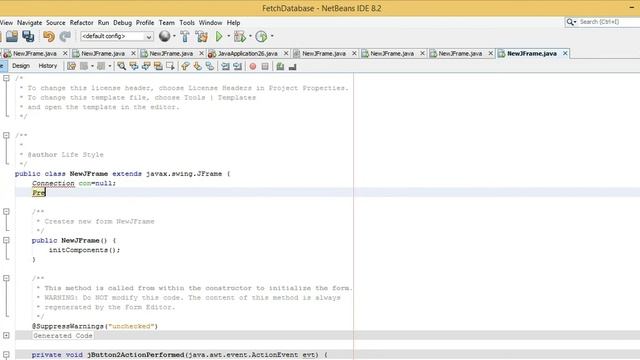640x360 pixels.
Task: Close the JavaApplication26.java tab
Action: [286, 53]
